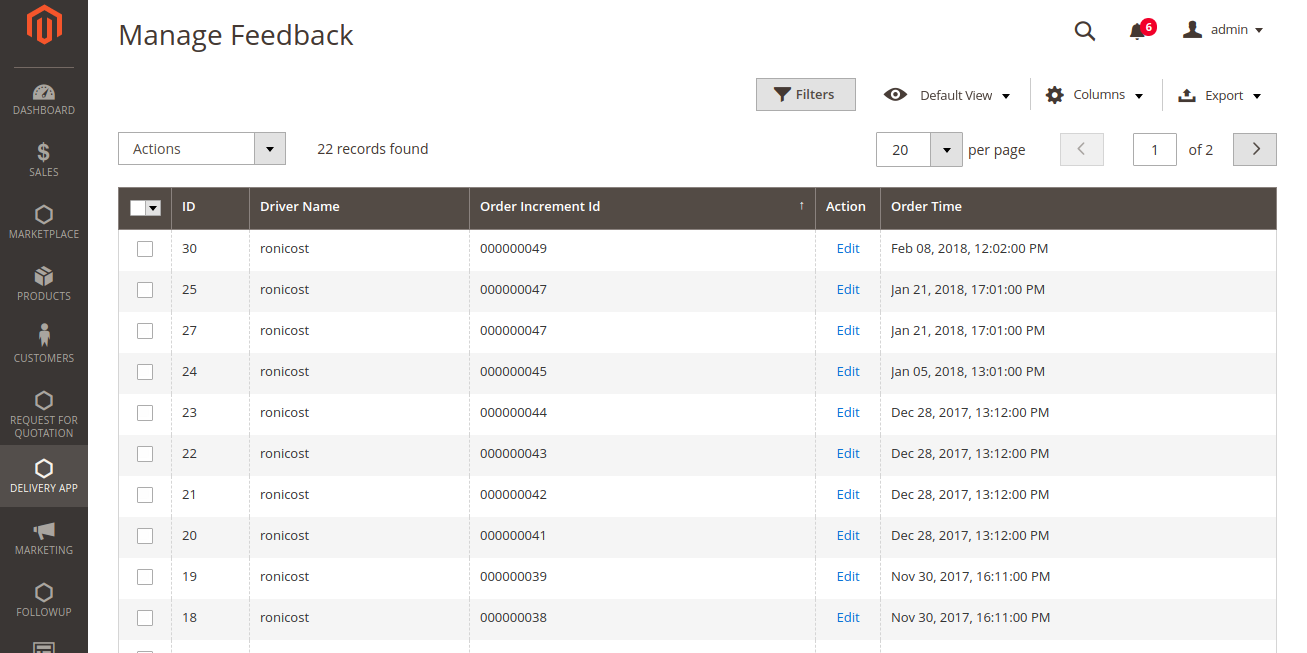Click the current page number field
1307x653 pixels.
[x=1154, y=150]
